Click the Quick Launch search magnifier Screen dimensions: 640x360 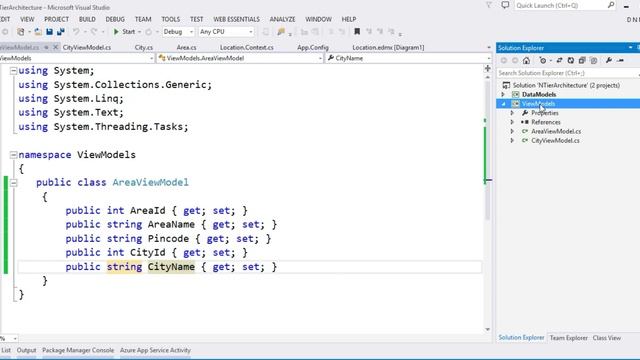pos(611,5)
